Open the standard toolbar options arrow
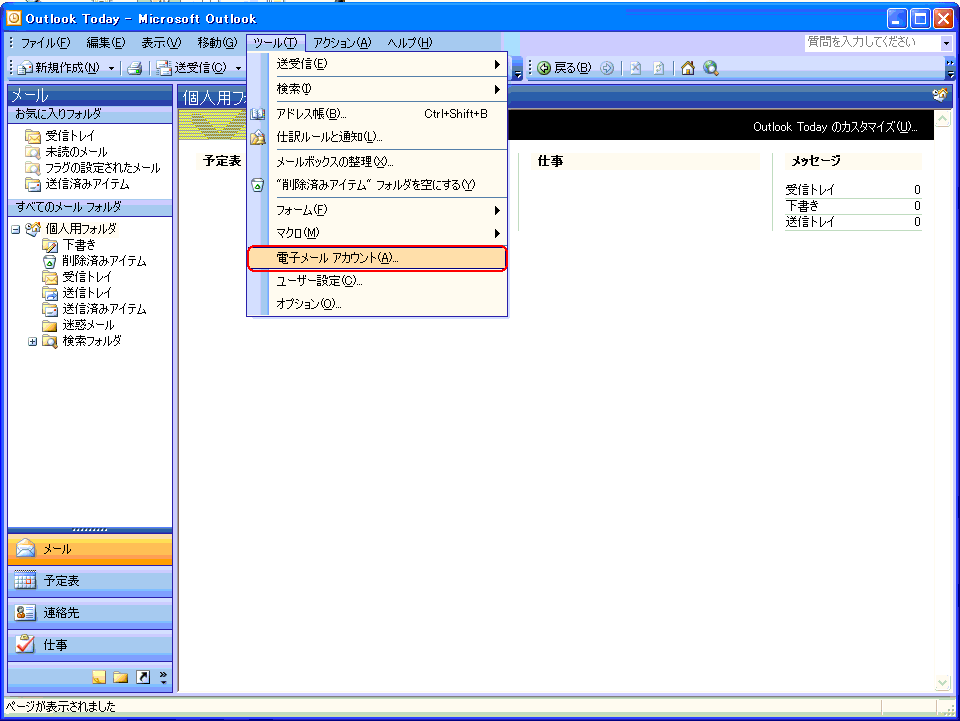 (x=518, y=69)
